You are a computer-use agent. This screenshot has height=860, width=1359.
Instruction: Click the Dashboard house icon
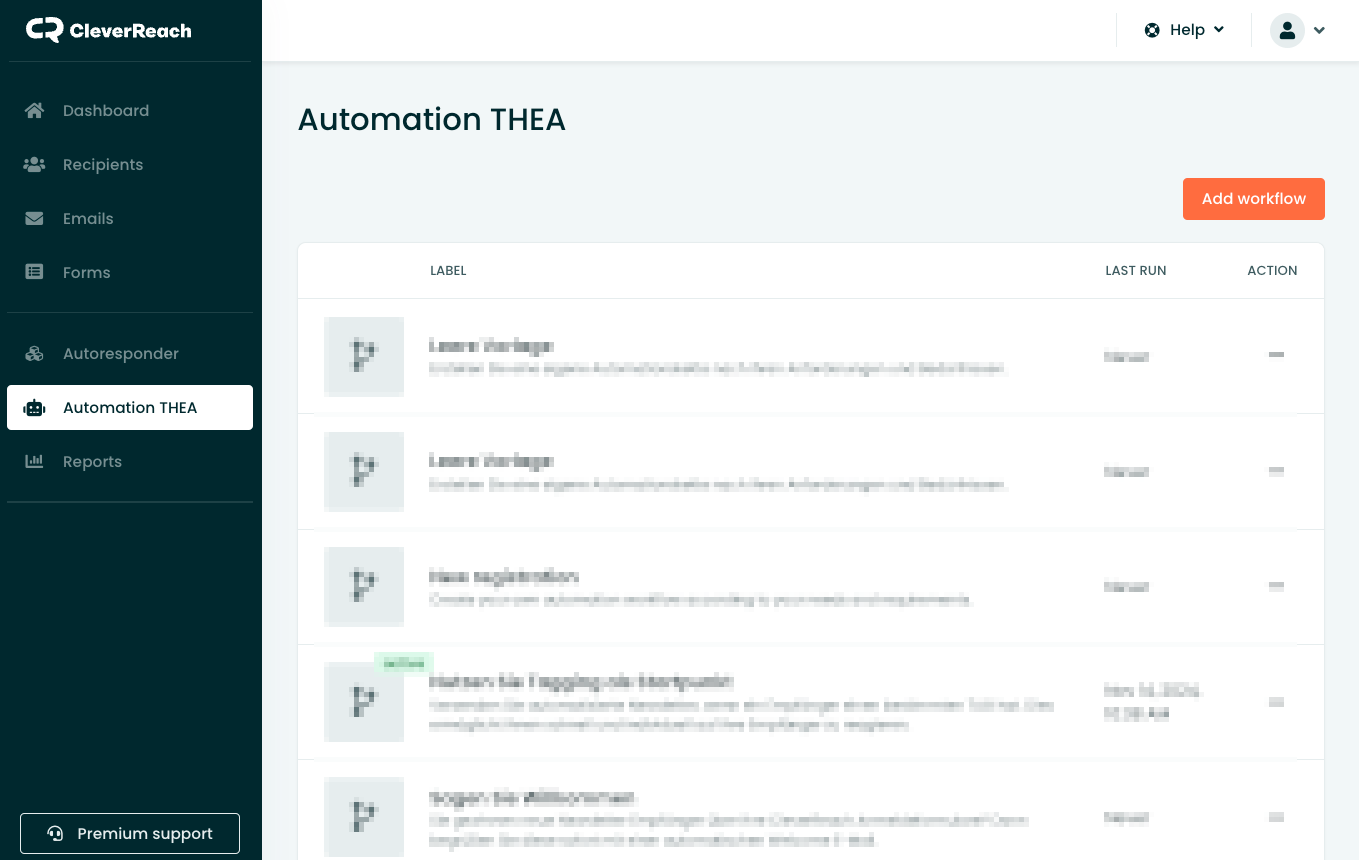(34, 111)
